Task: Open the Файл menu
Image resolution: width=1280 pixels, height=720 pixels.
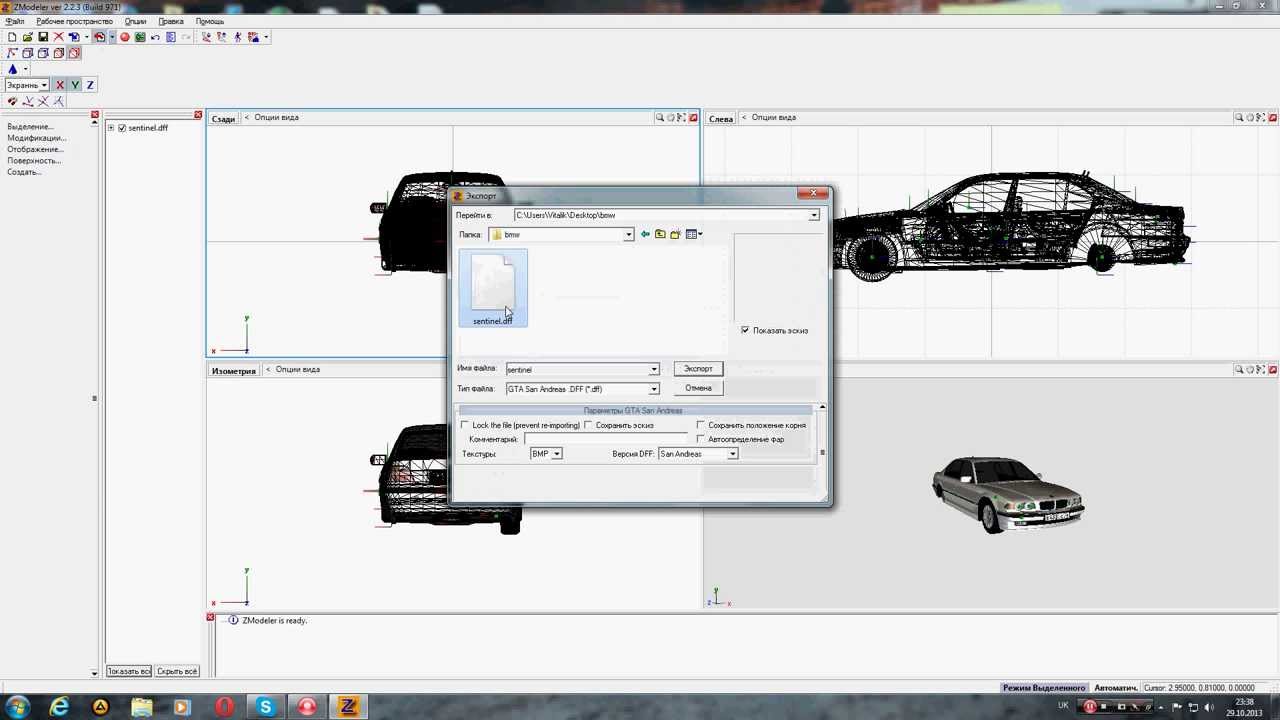Action: coord(15,21)
